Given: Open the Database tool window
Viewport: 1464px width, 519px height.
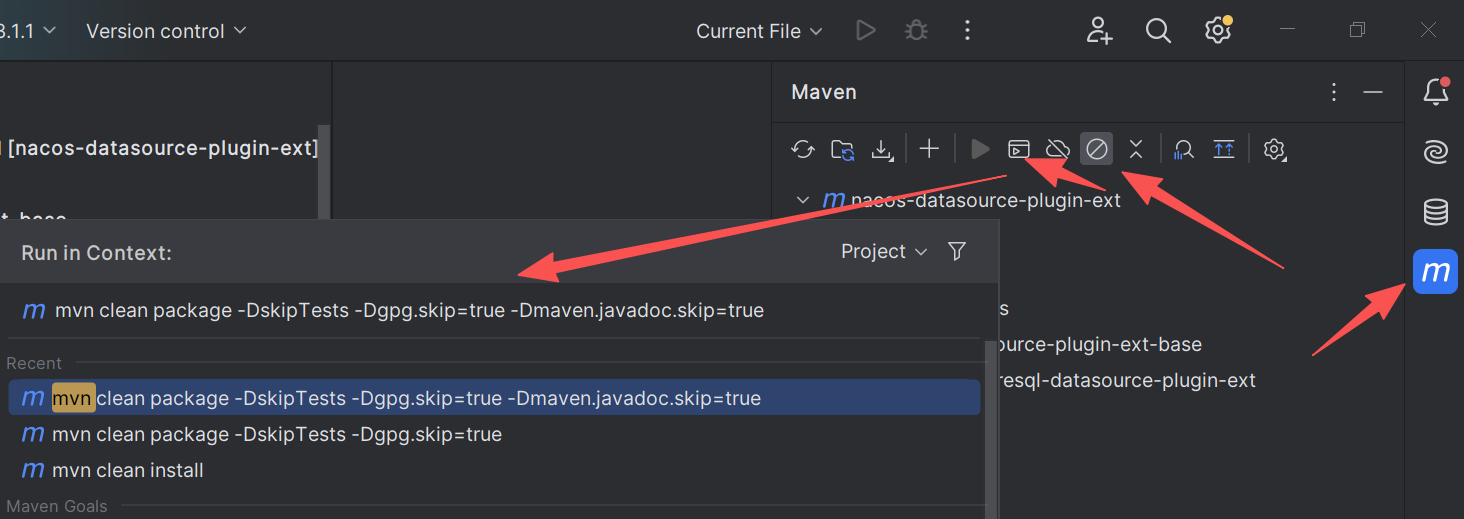Looking at the screenshot, I should [x=1436, y=213].
